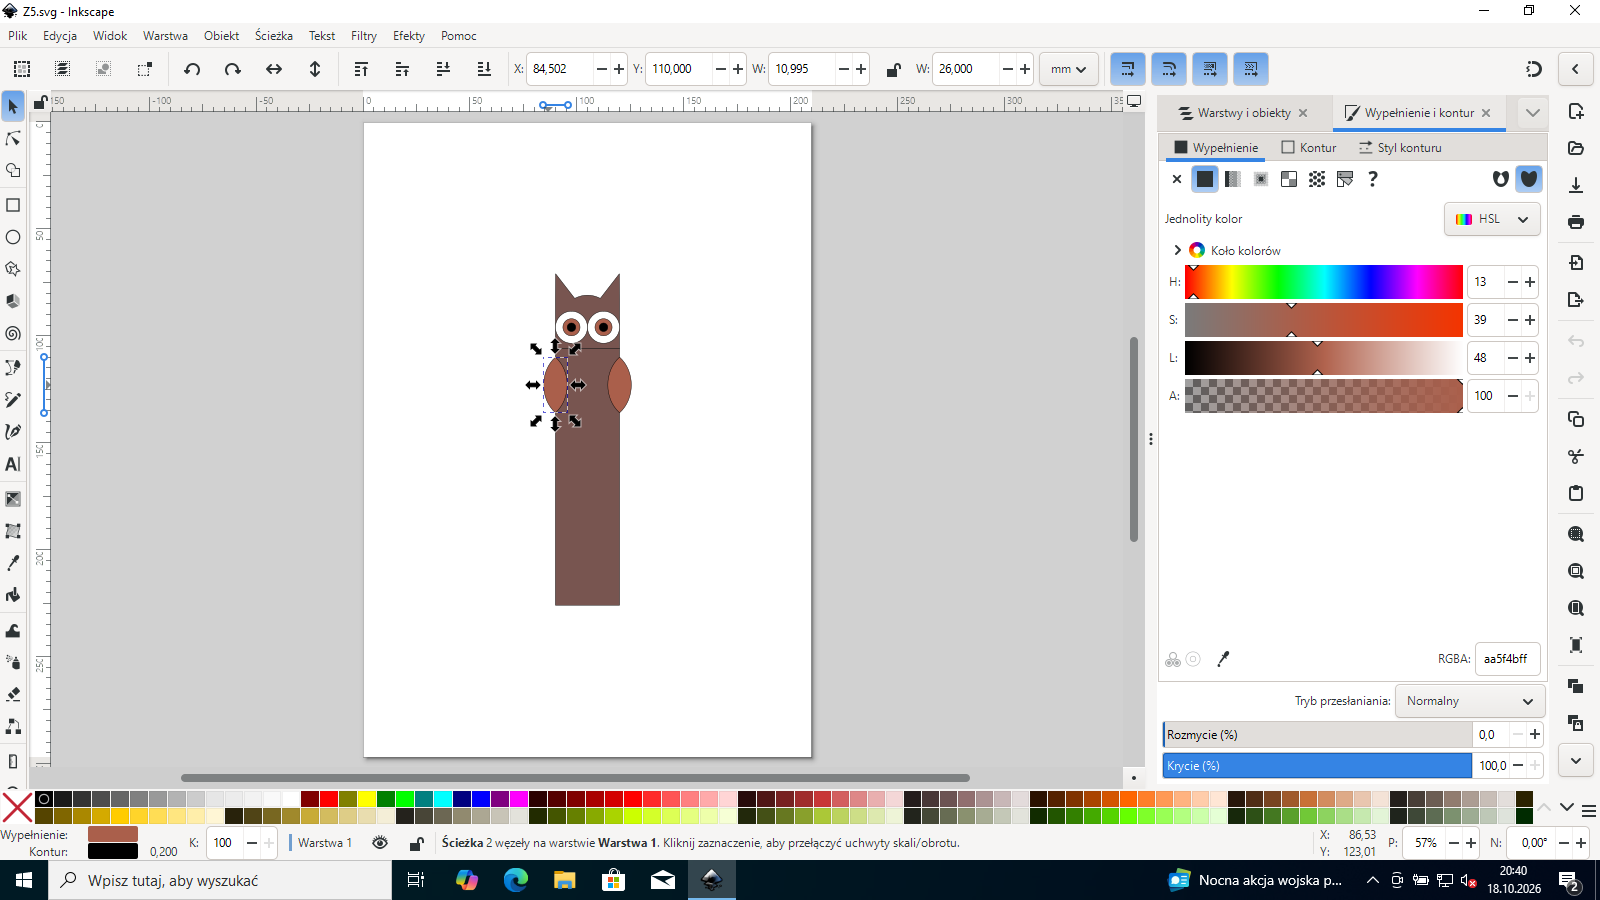Select the Node editing tool
Viewport: 1600px width, 900px height.
pyautogui.click(x=13, y=138)
